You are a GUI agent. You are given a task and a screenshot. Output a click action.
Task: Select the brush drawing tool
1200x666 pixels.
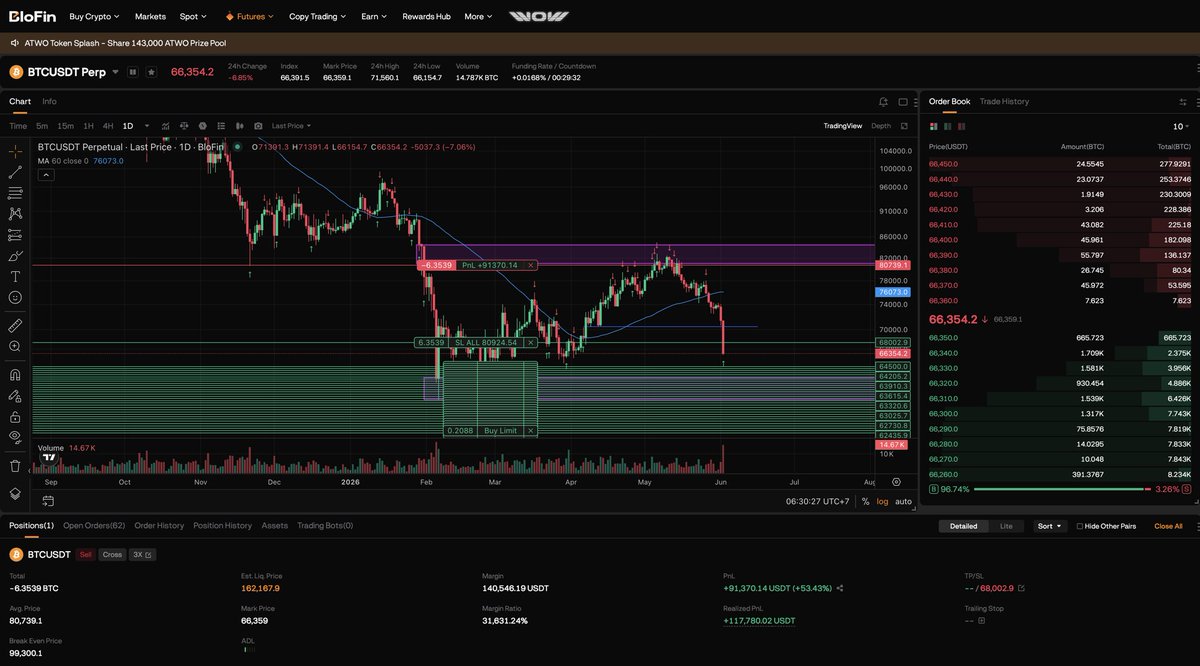15,256
